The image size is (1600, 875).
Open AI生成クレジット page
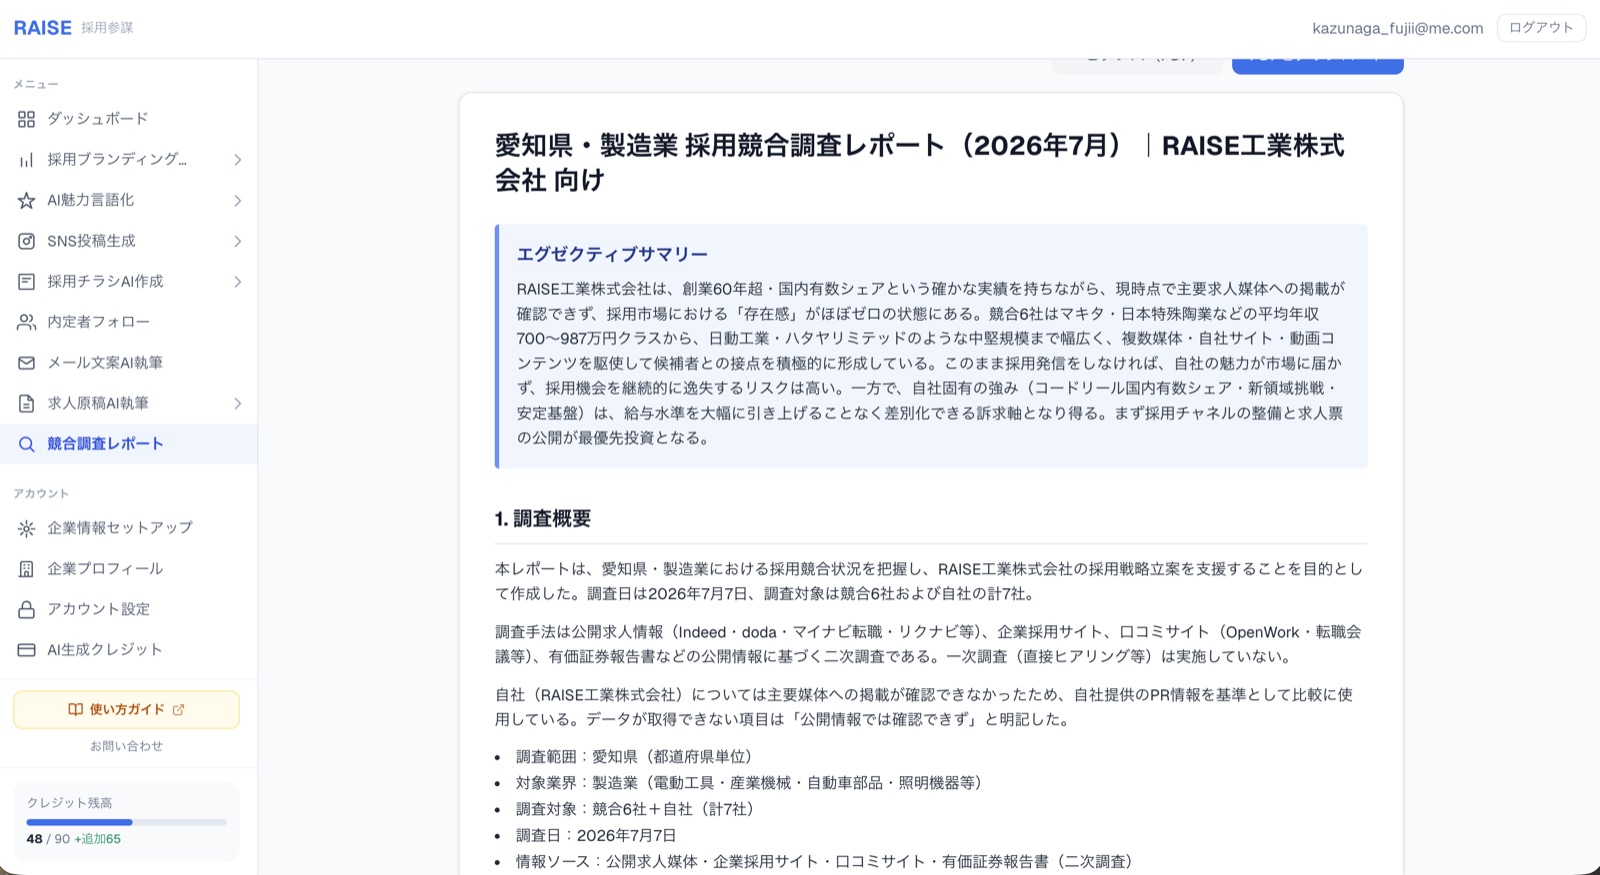click(128, 650)
